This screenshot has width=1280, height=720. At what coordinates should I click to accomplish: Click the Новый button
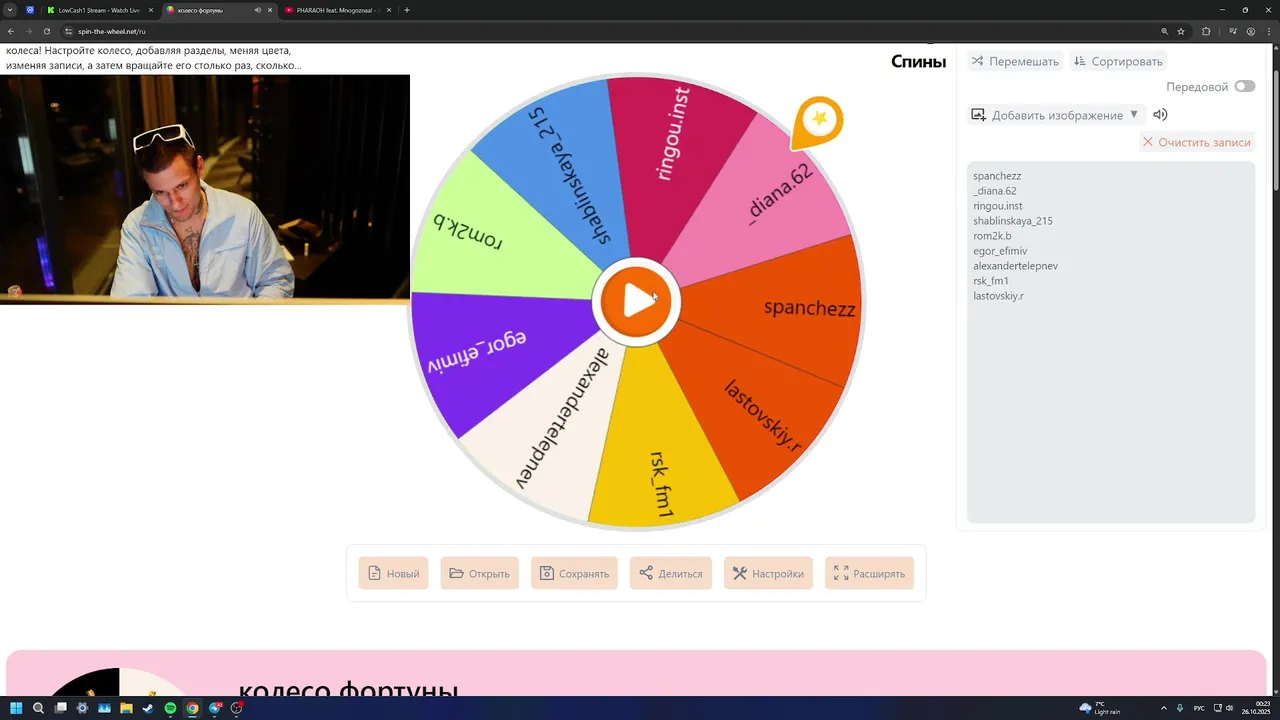tap(393, 573)
